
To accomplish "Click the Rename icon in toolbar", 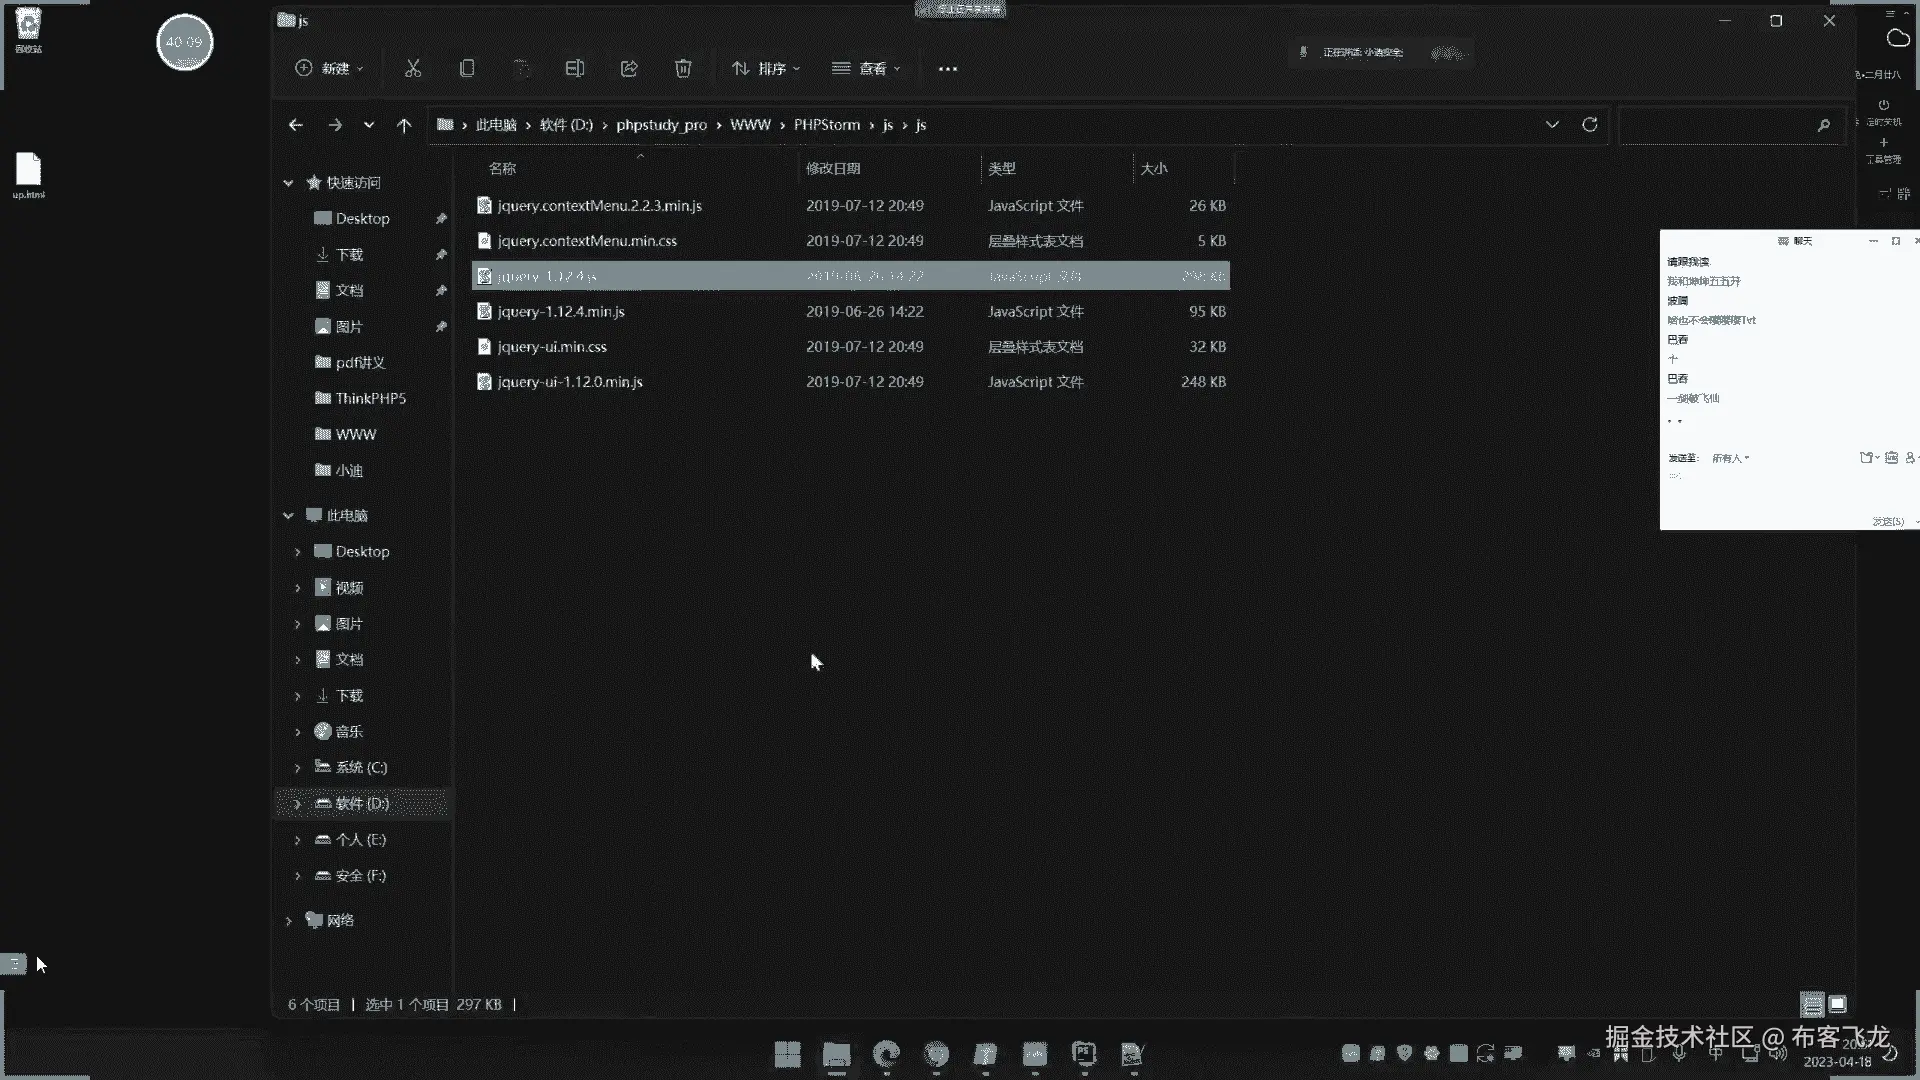I will point(575,69).
